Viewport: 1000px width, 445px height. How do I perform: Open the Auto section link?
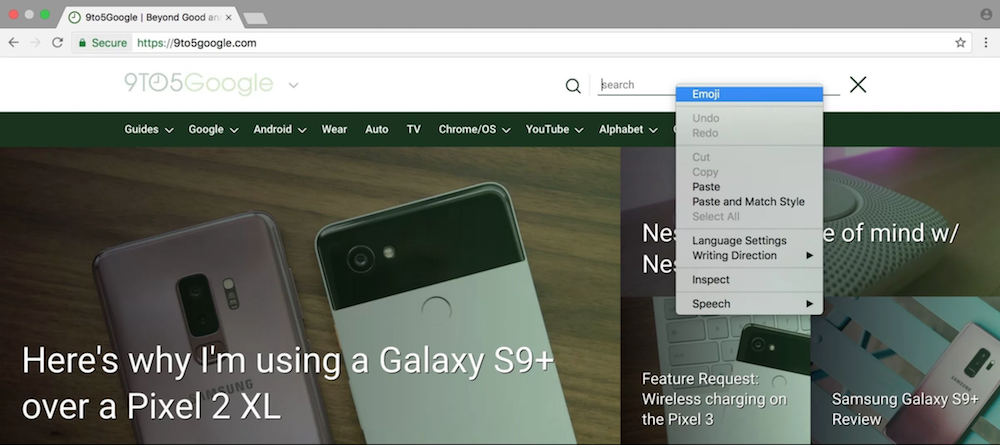[x=376, y=129]
